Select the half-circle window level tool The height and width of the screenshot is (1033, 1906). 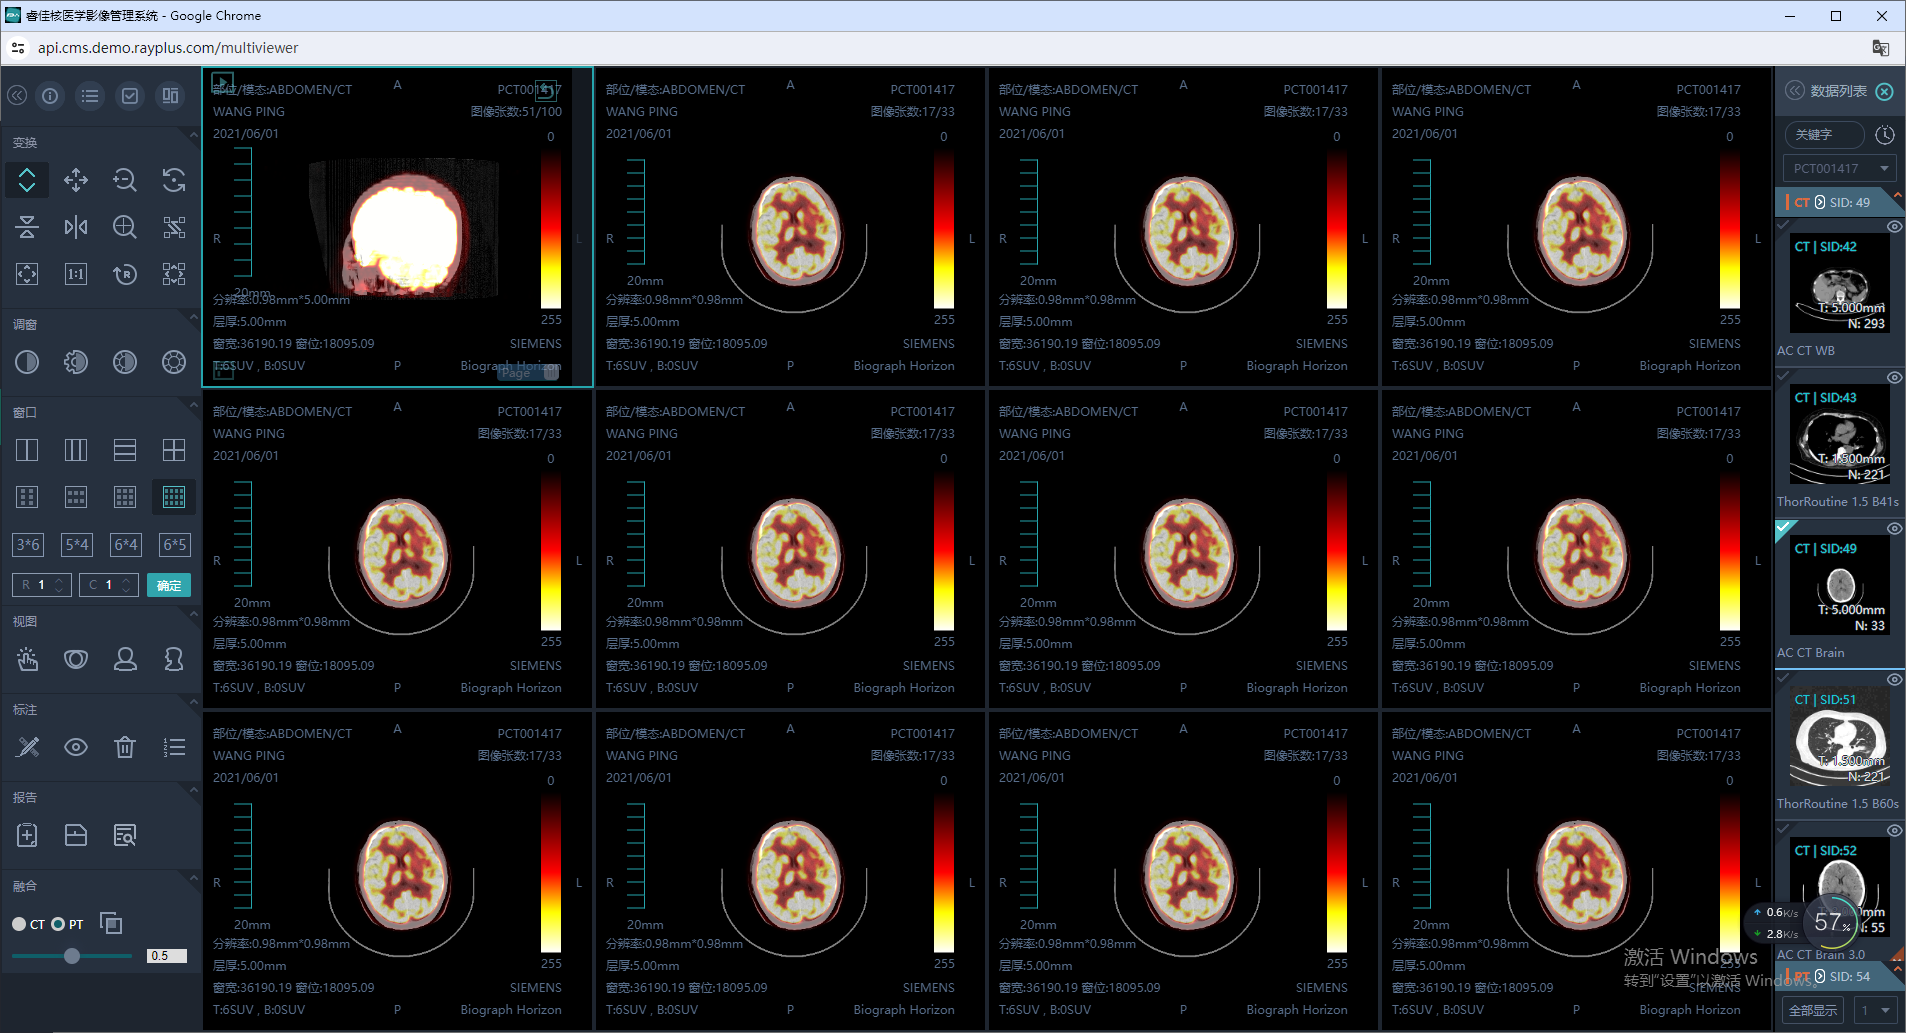27,362
